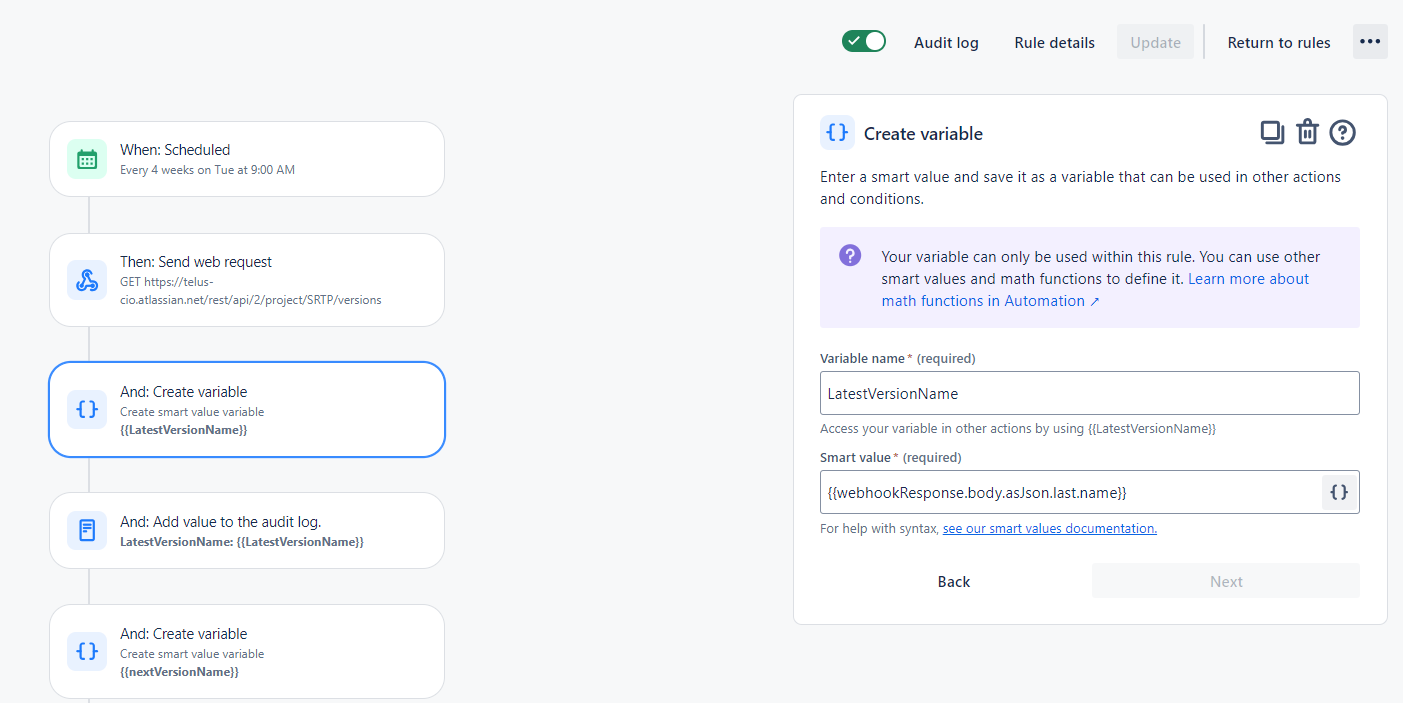This screenshot has width=1403, height=703.
Task: Open help via question mark icon
Action: (1342, 132)
